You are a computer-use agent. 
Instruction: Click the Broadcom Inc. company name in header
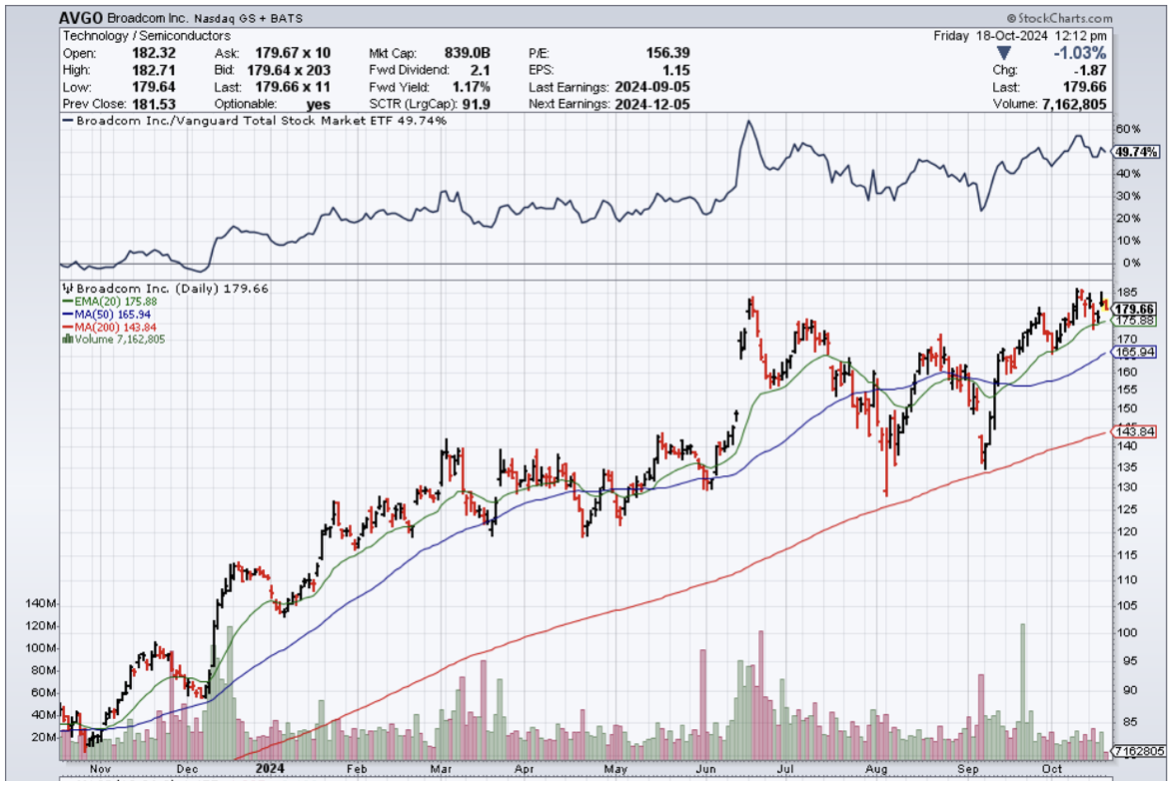coord(147,18)
